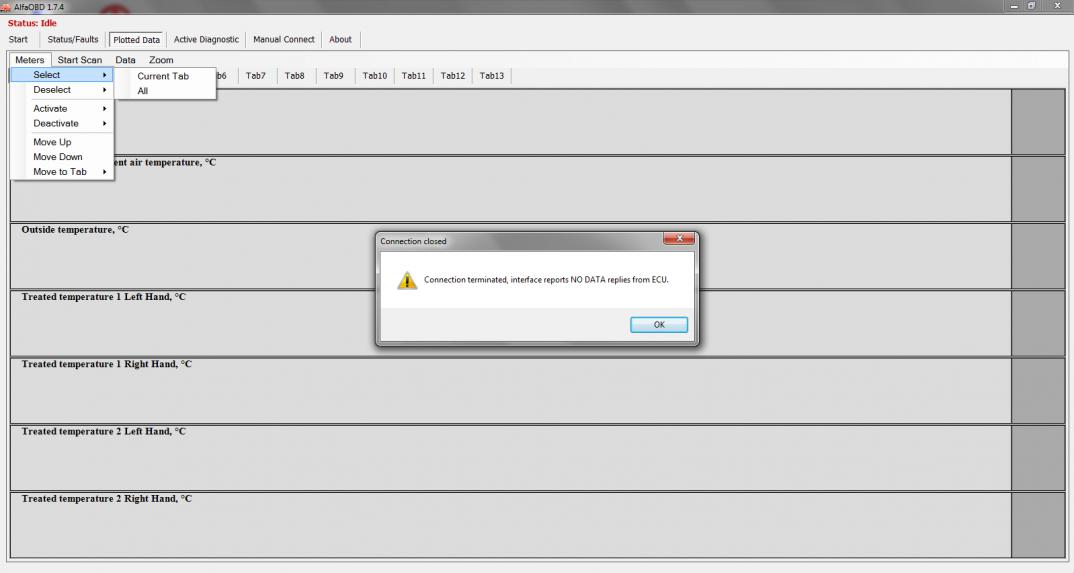The image size is (1074, 573).
Task: Choose All in Select submenu
Action: point(165,91)
